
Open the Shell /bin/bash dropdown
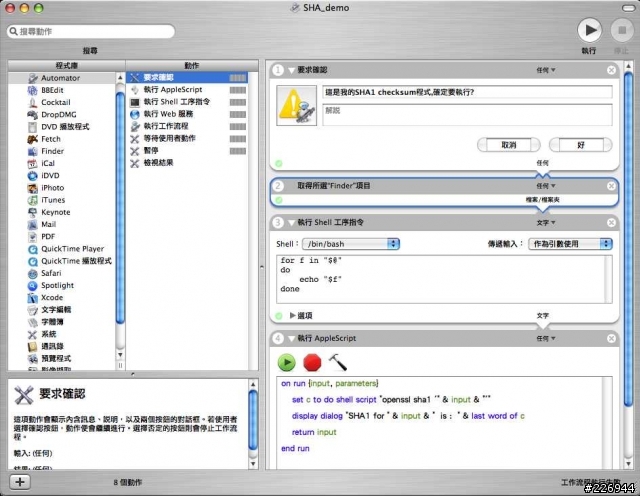pos(351,244)
